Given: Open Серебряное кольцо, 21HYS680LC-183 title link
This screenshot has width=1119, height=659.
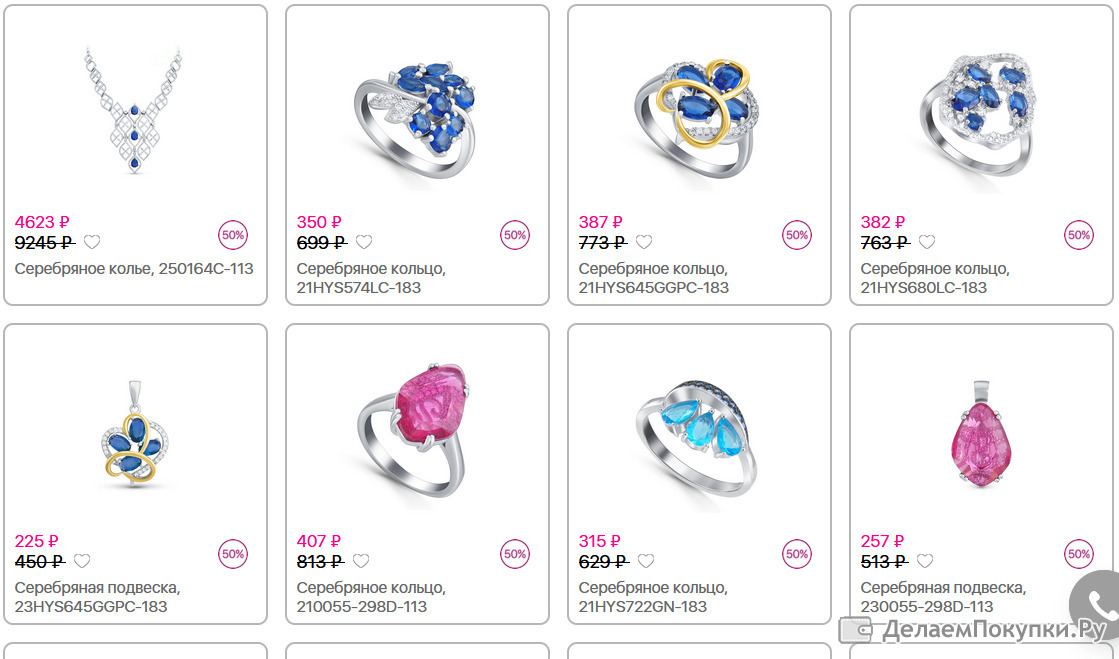Looking at the screenshot, I should click(x=935, y=278).
